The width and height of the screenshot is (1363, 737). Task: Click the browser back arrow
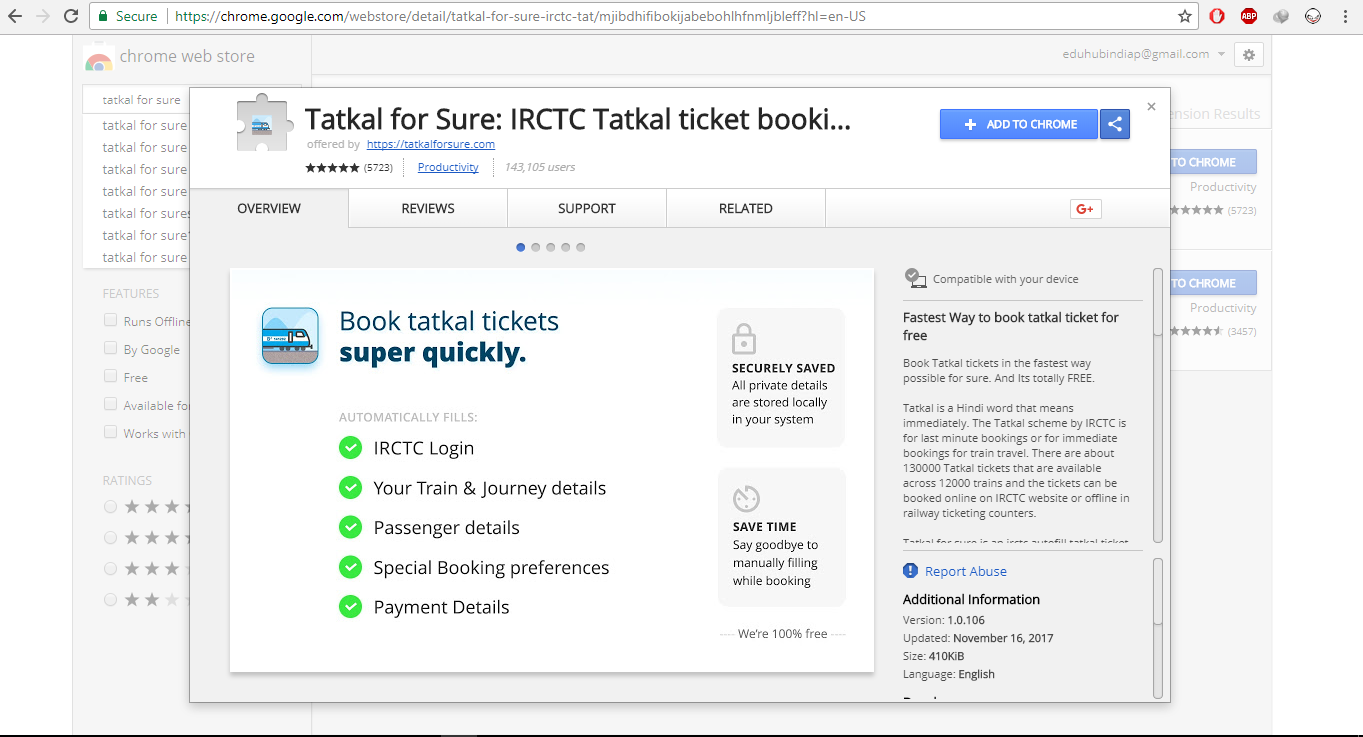pos(16,16)
